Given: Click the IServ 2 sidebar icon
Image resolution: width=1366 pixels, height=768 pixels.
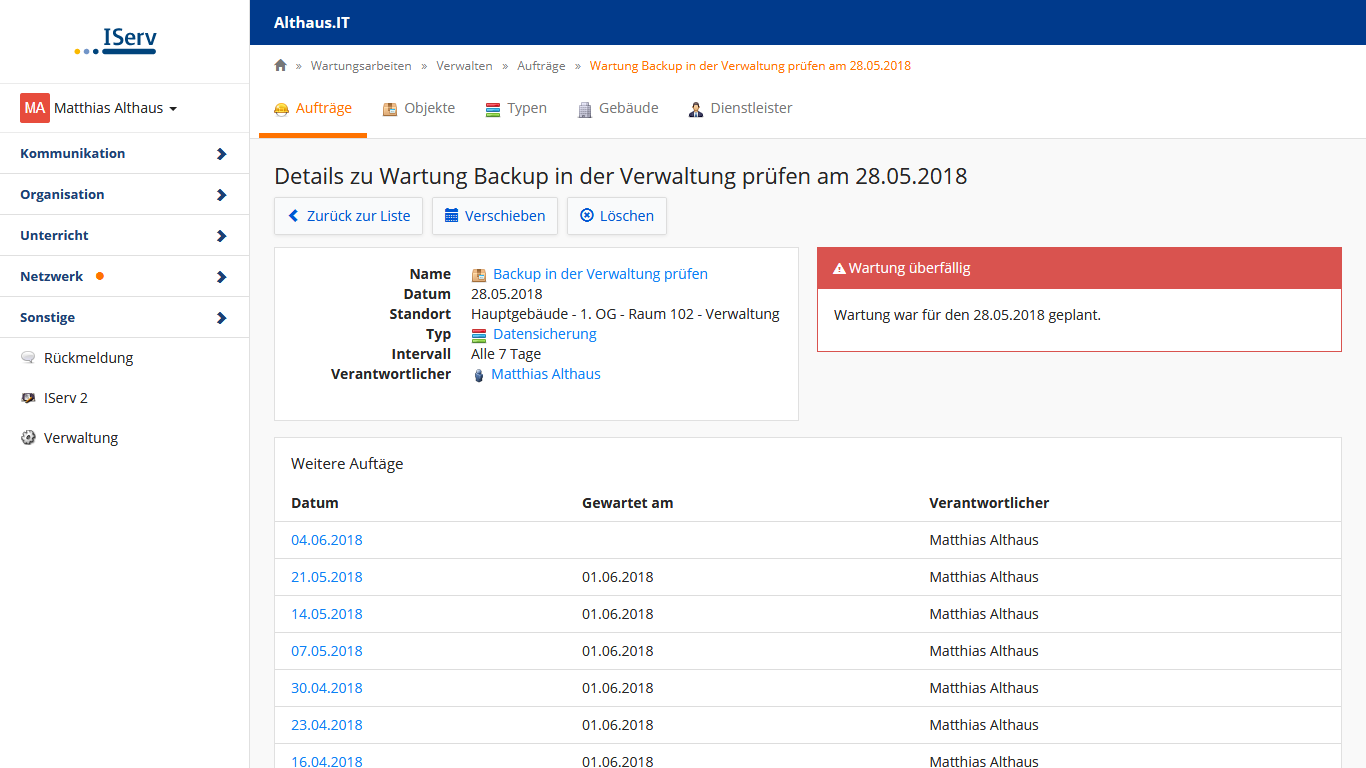Looking at the screenshot, I should 28,398.
